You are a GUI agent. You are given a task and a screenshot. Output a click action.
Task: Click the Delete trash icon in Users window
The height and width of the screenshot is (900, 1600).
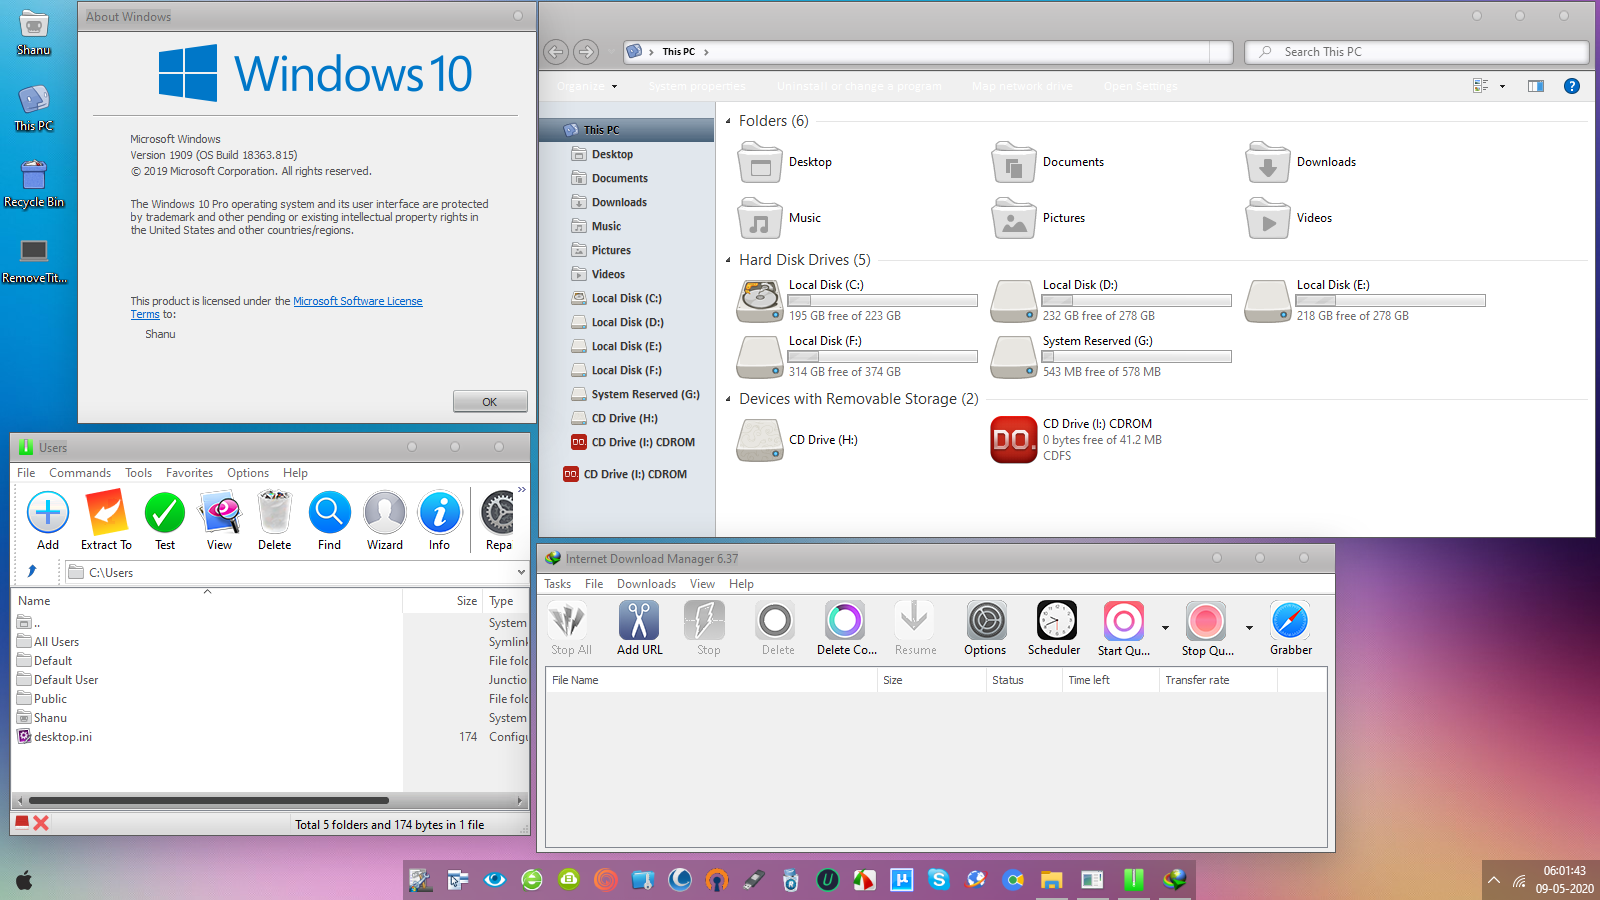[274, 513]
